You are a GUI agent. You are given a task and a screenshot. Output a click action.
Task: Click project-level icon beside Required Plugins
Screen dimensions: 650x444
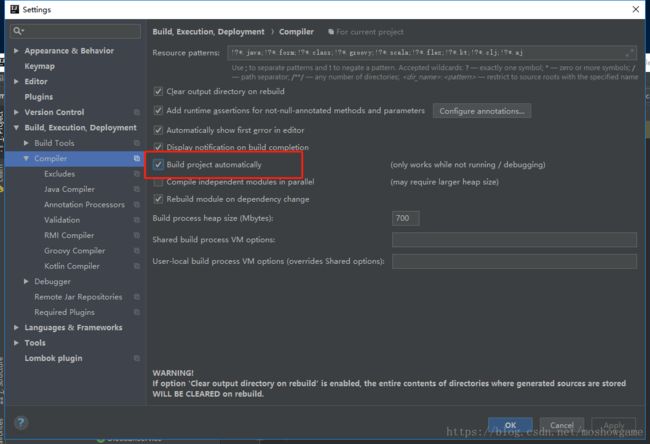pyautogui.click(x=137, y=312)
